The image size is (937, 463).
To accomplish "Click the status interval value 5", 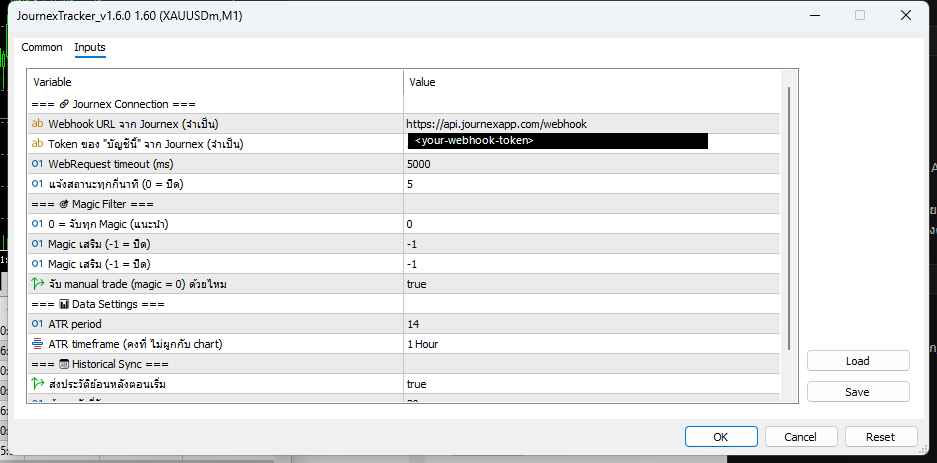I will (x=592, y=184).
